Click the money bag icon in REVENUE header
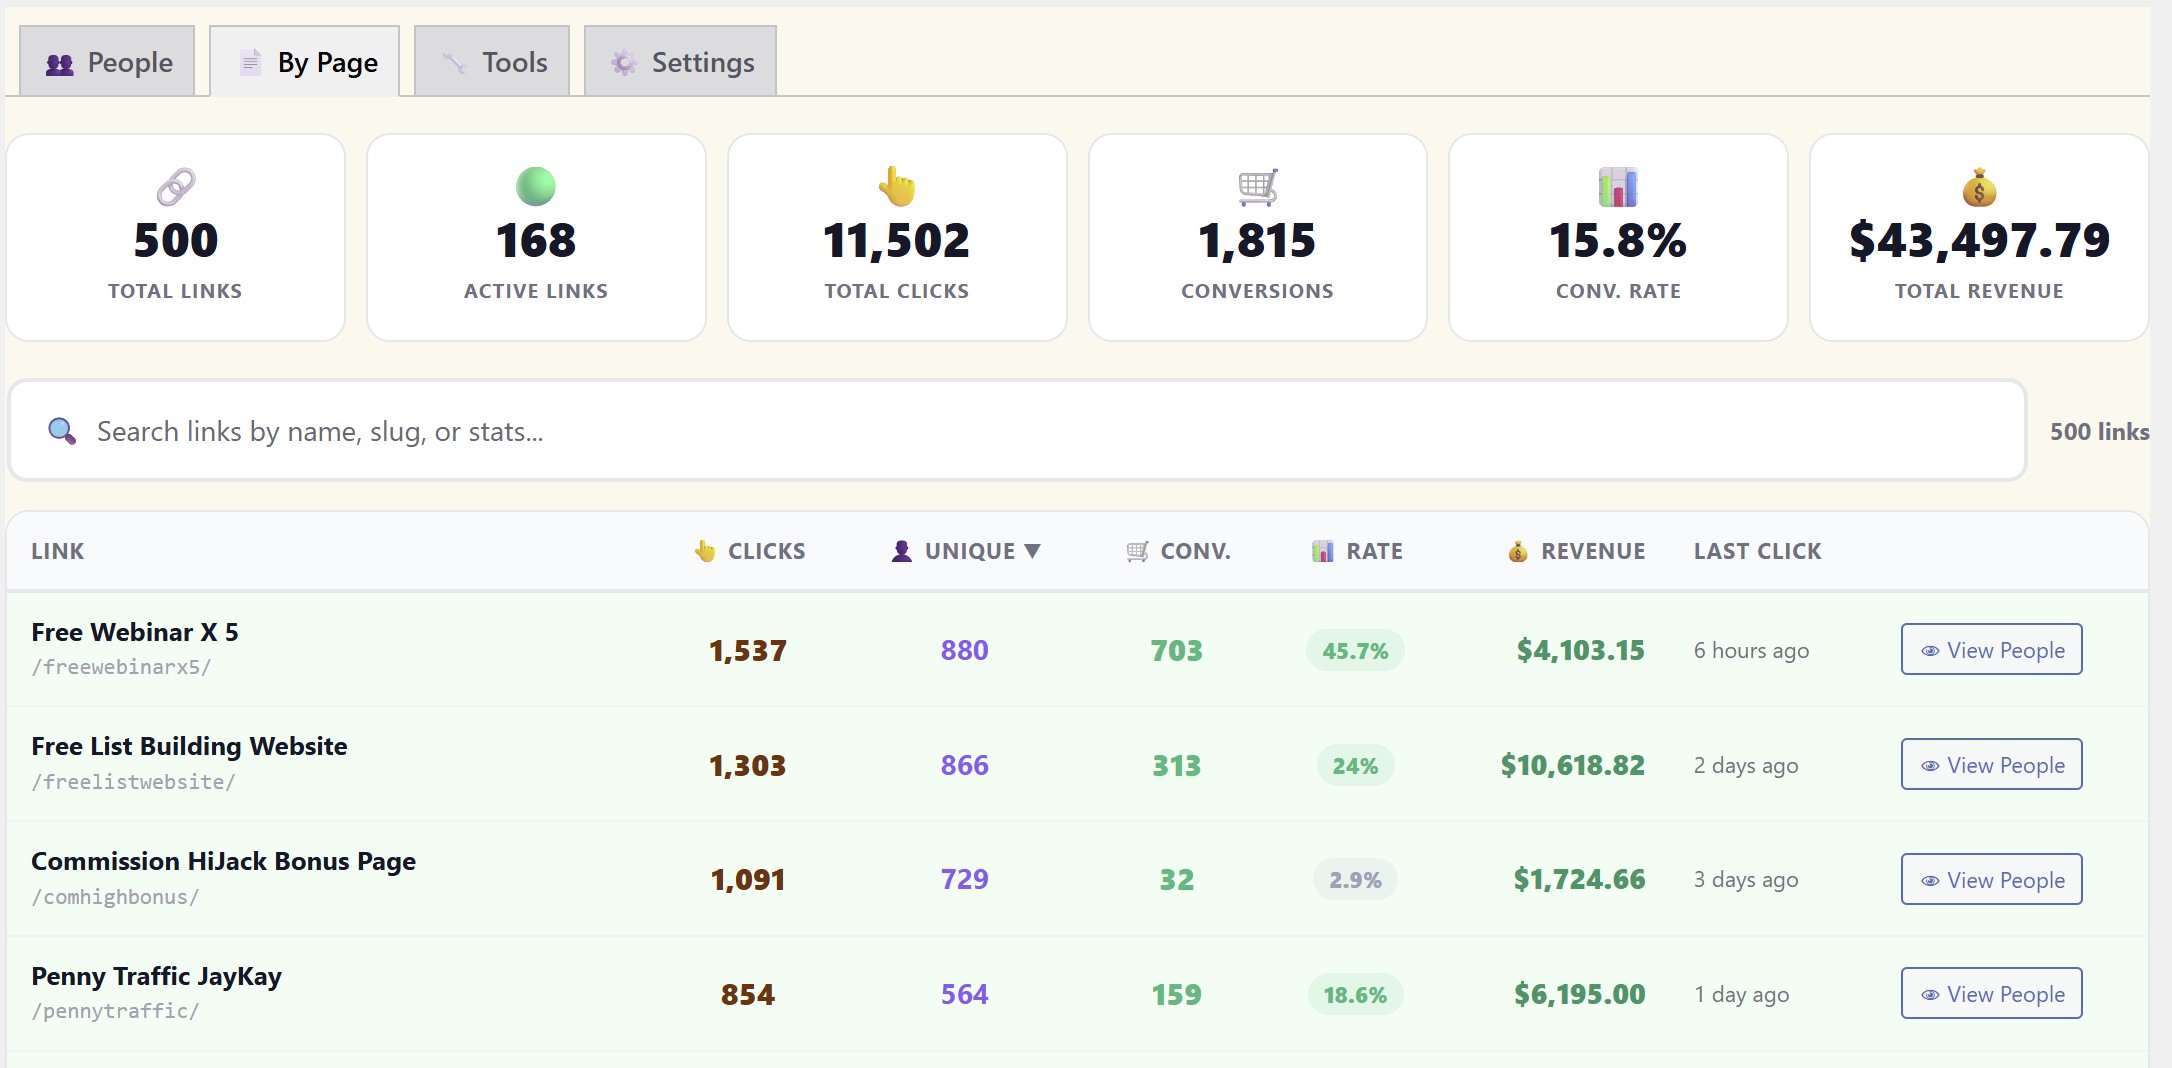Image resolution: width=2172 pixels, height=1068 pixels. tap(1518, 551)
